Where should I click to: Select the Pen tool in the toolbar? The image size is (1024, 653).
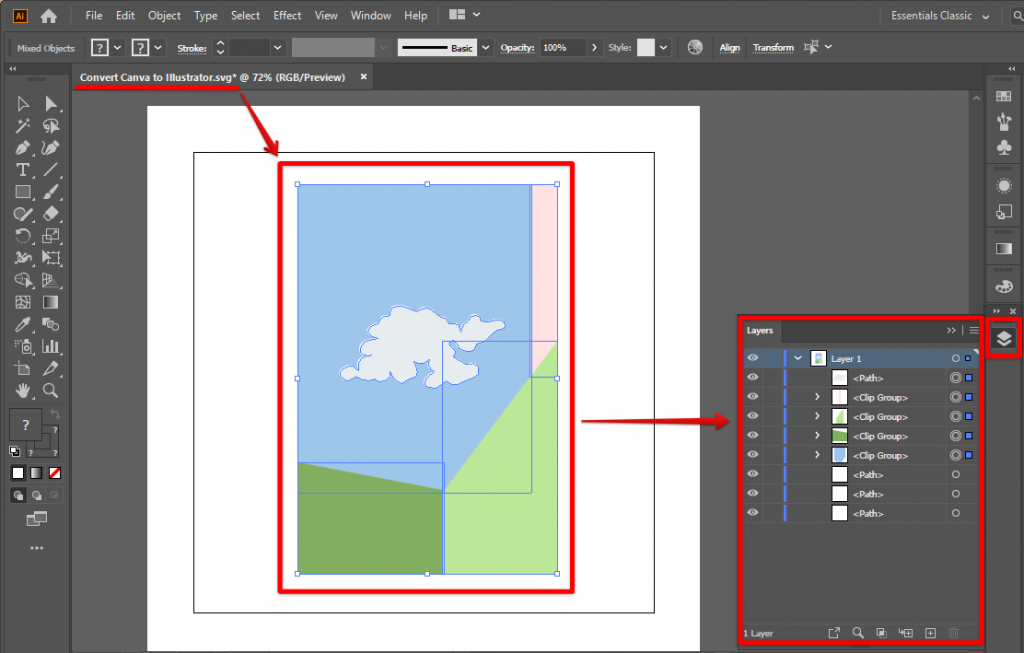[22, 148]
